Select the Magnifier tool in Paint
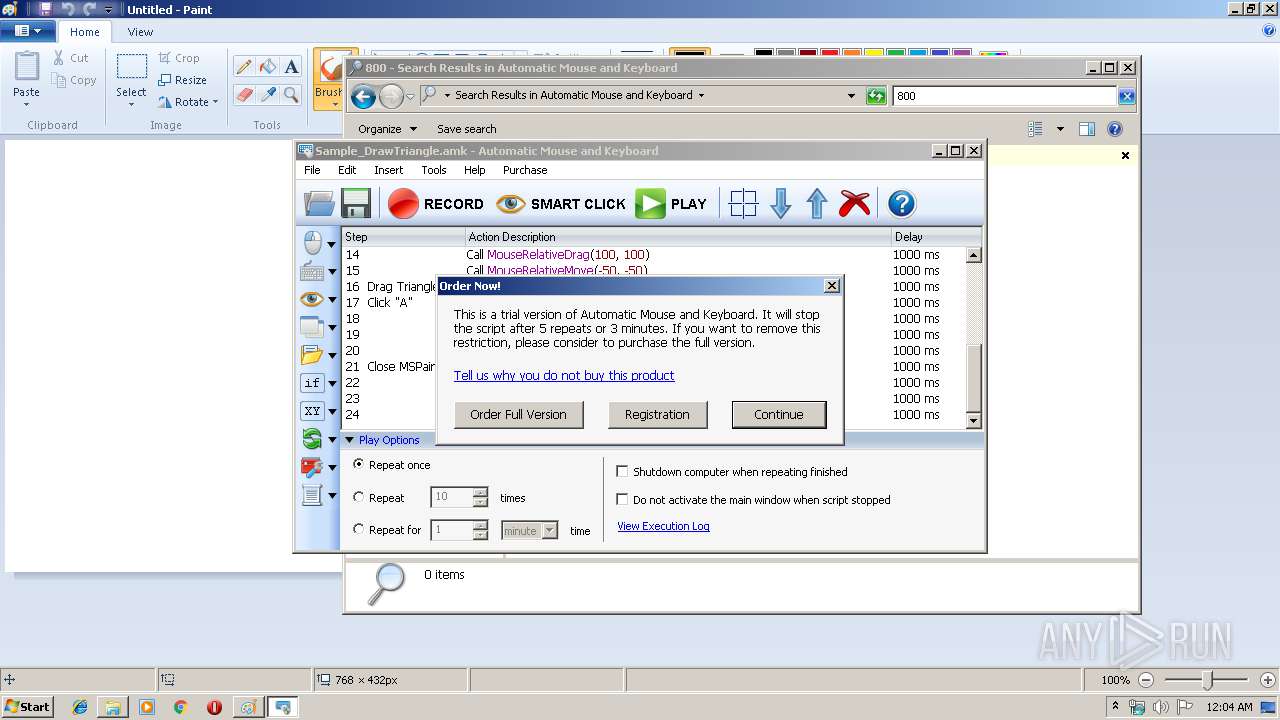The height and width of the screenshot is (720, 1280). pos(291,94)
